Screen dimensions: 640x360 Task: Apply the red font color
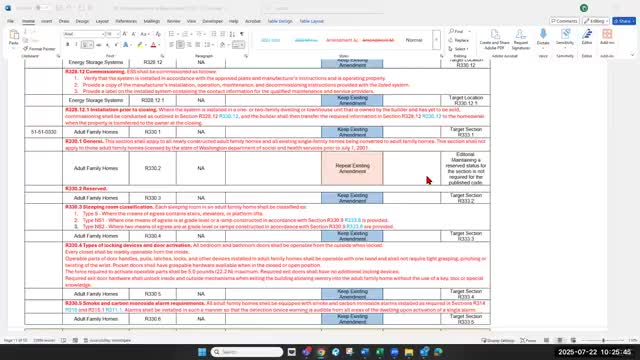153,45
